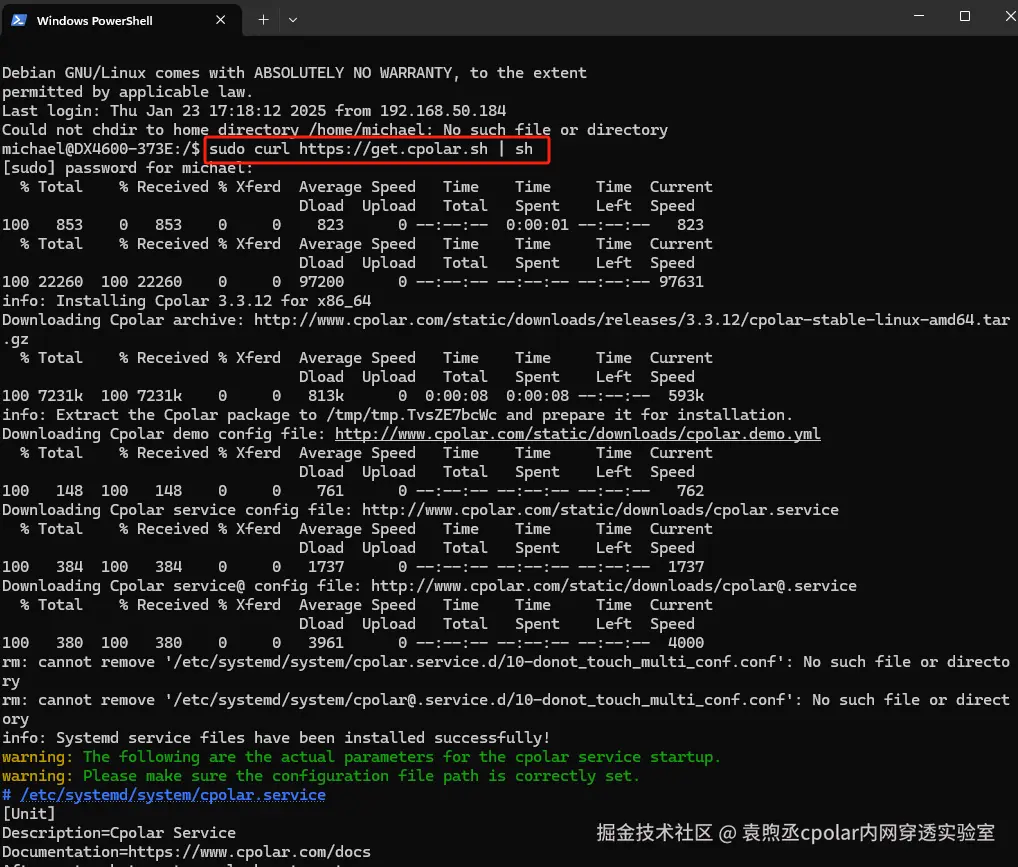Click the '97631' current speed value

[x=681, y=282]
